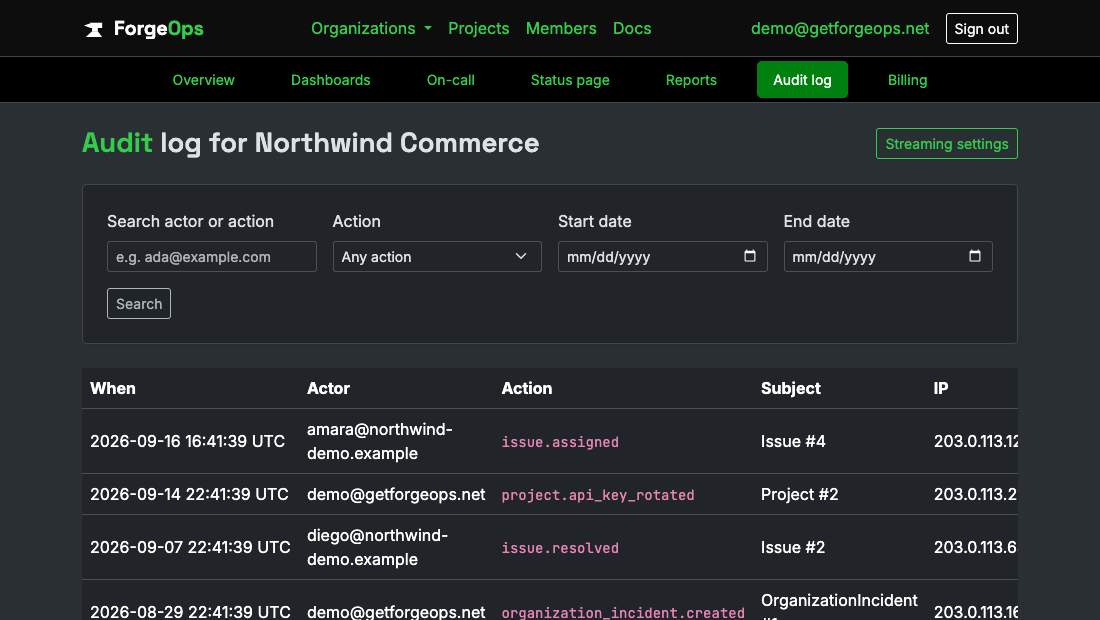Select the Audit log tab
1100x620 pixels.
pos(802,80)
